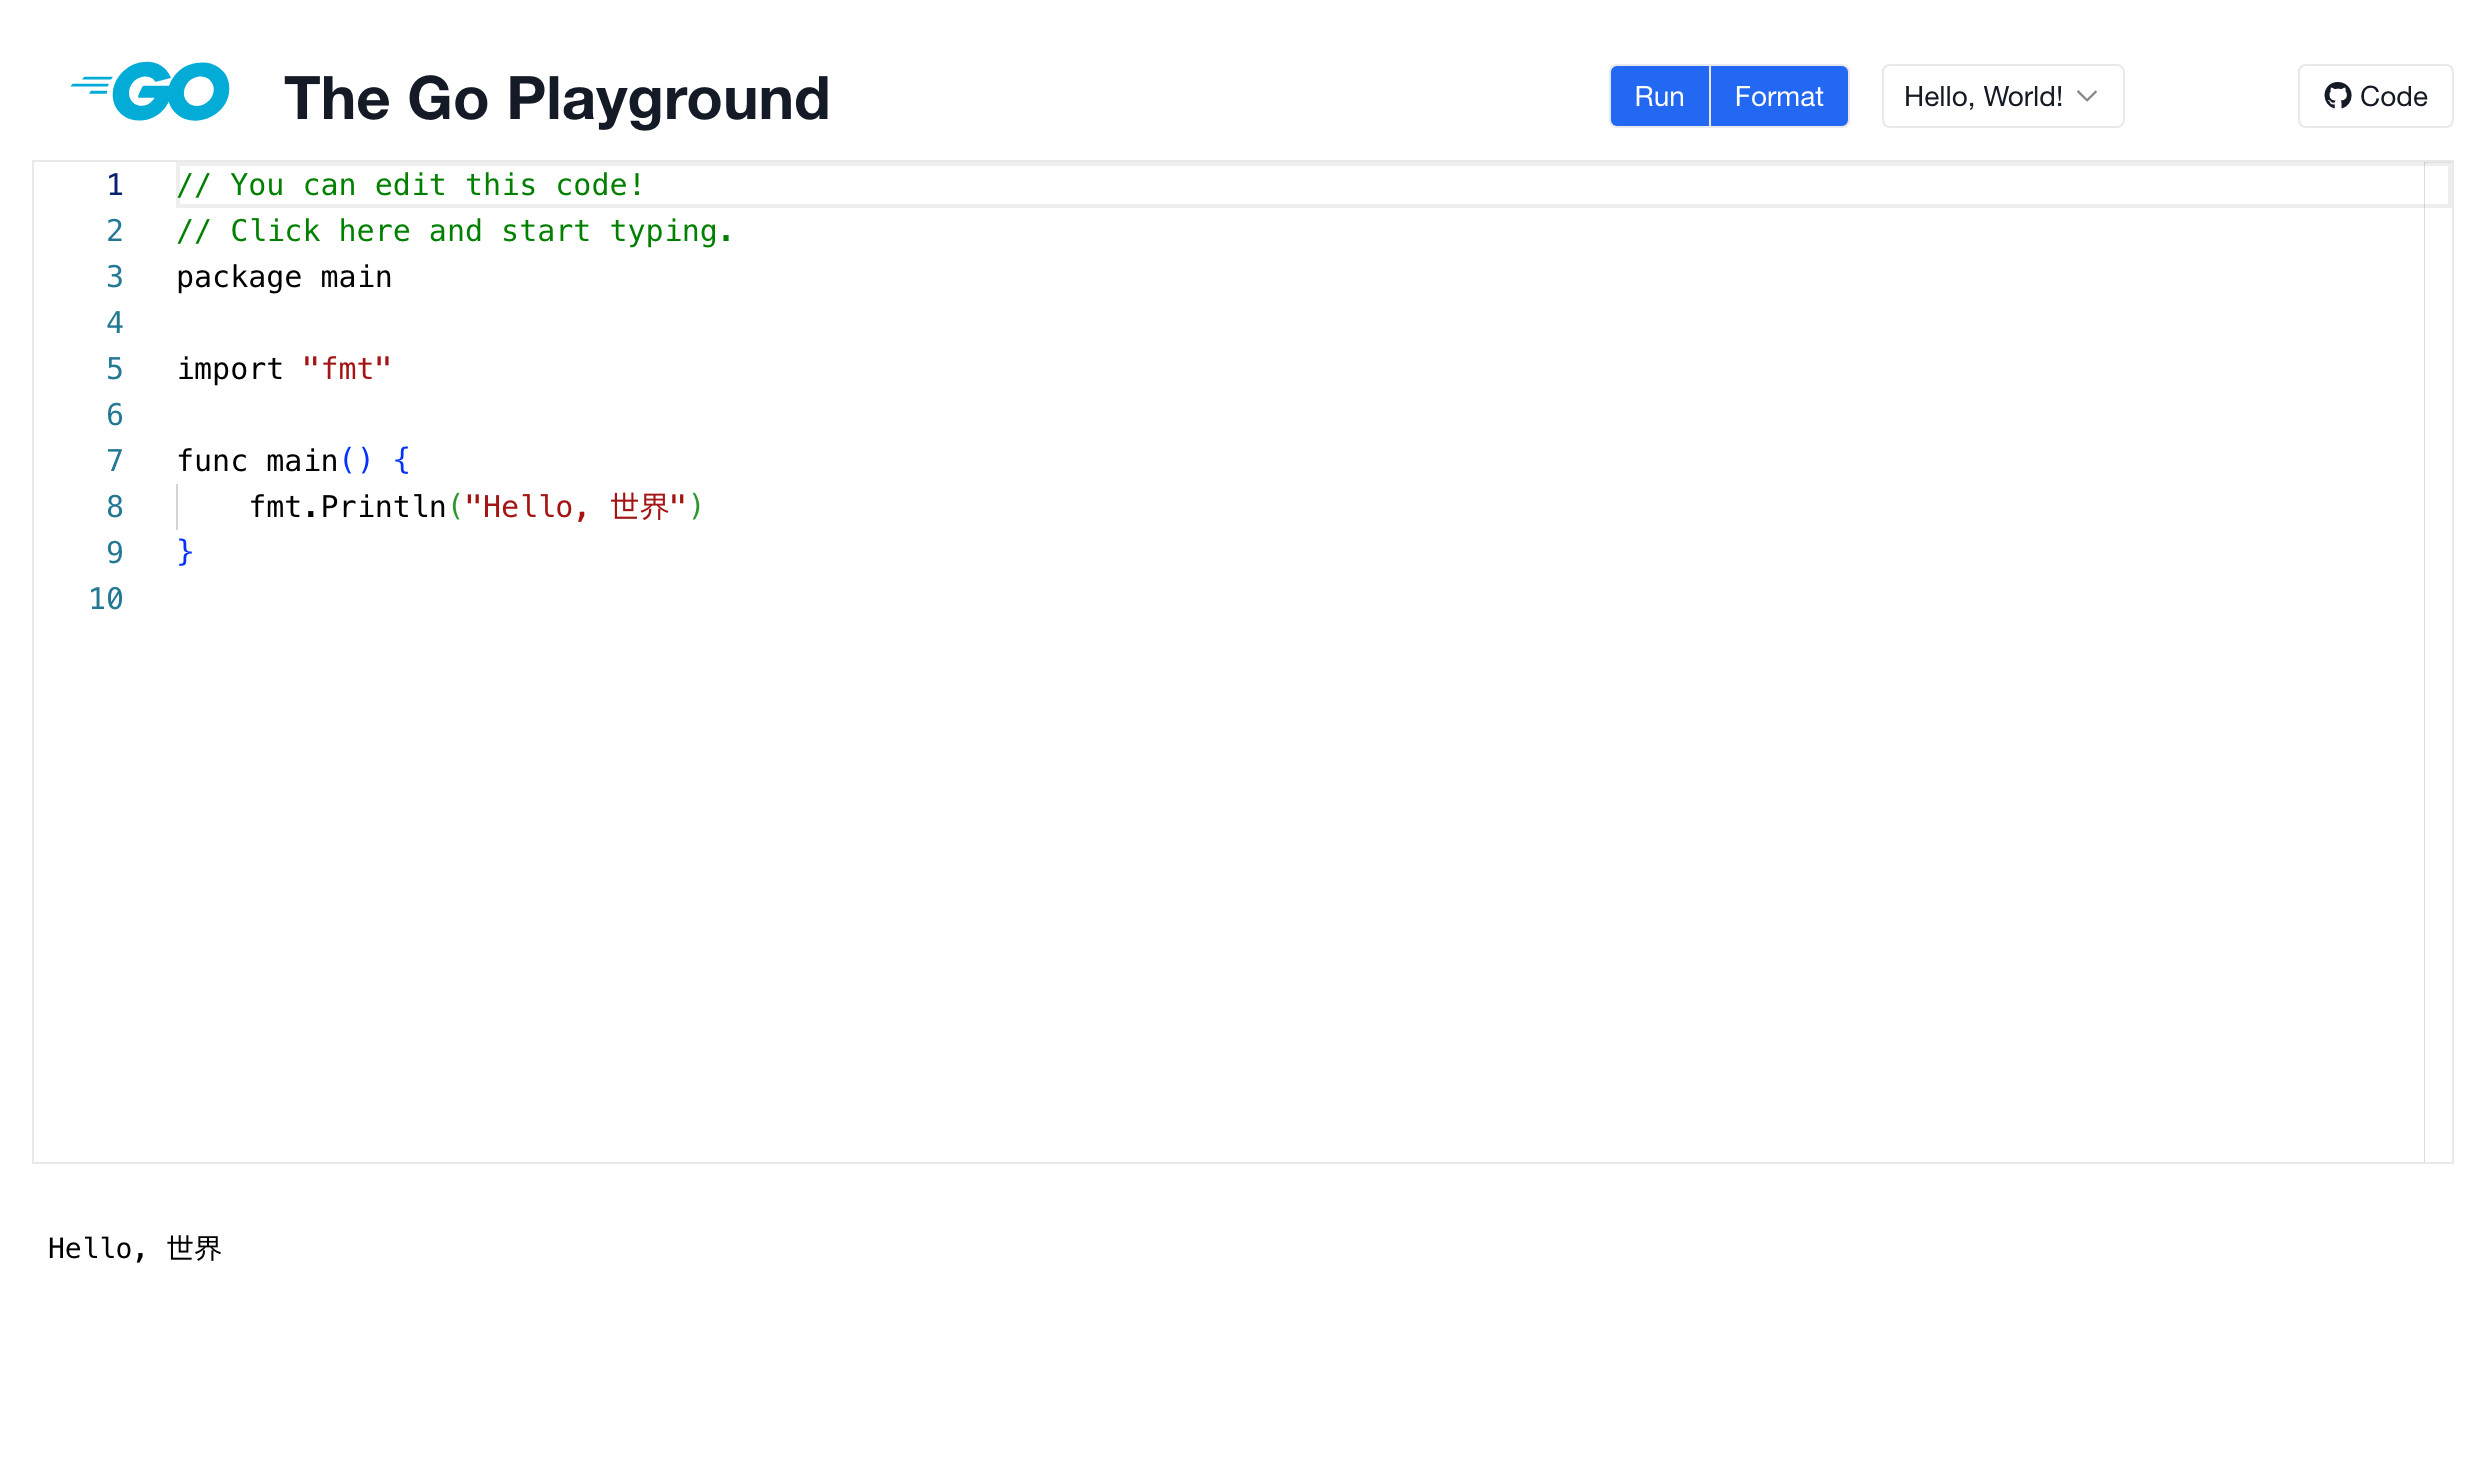Click the Go gopher logo
This screenshot has height=1464, width=2486.
tap(151, 92)
